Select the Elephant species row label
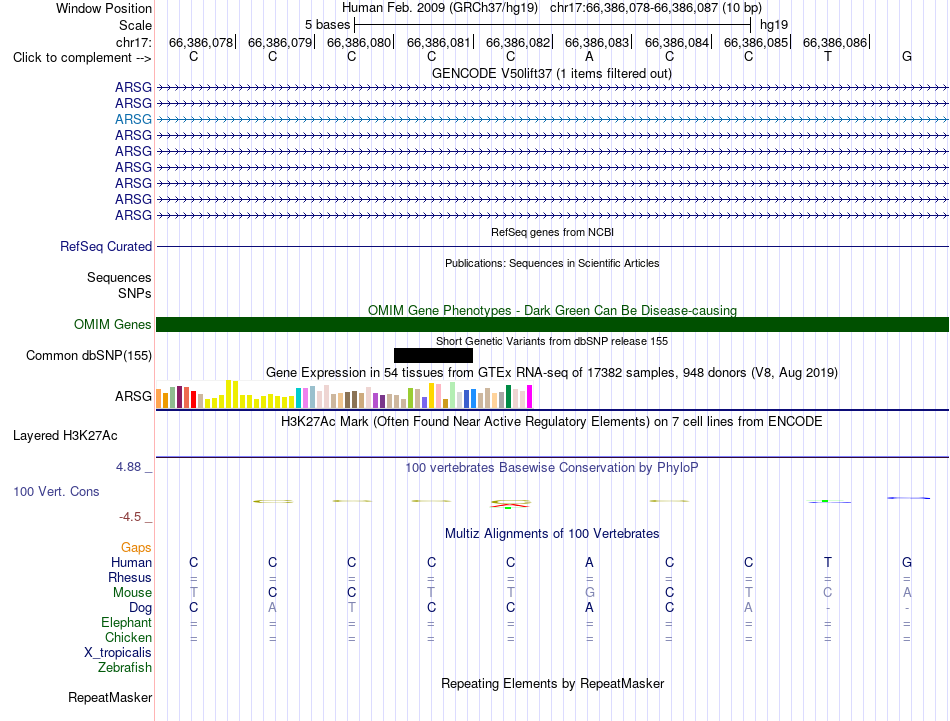This screenshot has width=950, height=721. pyautogui.click(x=127, y=623)
